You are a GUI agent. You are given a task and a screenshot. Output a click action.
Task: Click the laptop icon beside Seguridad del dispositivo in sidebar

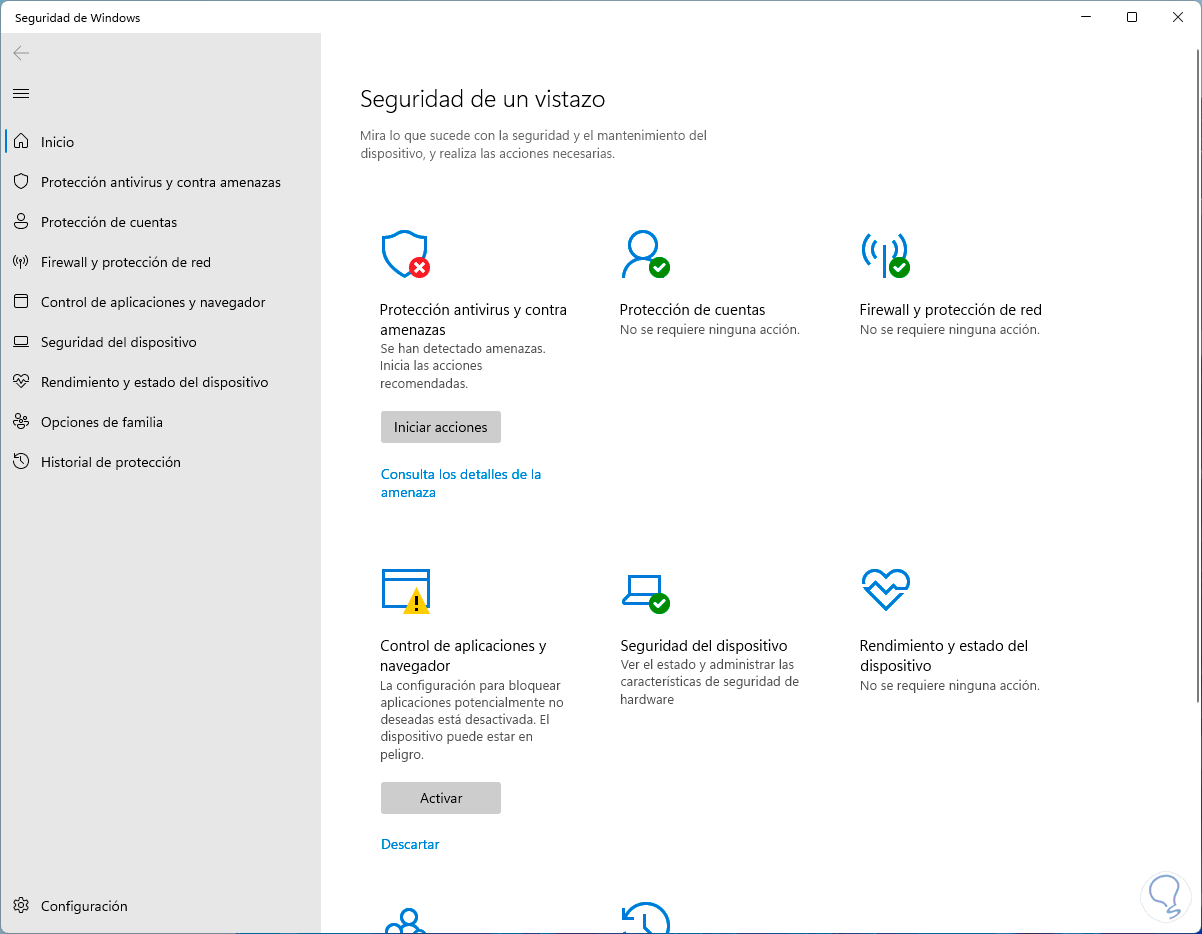(x=21, y=342)
